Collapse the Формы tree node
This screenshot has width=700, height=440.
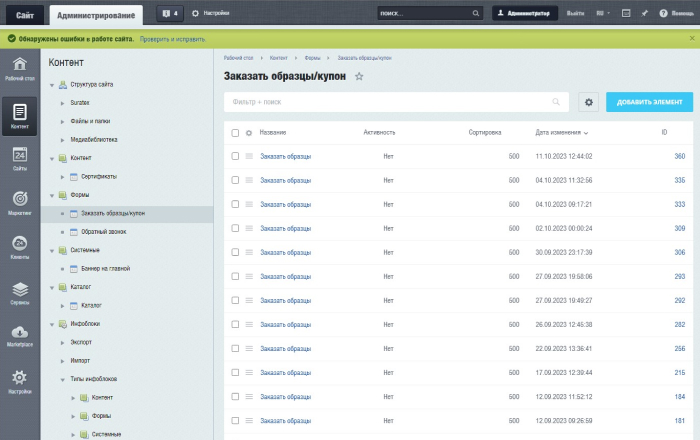point(52,195)
